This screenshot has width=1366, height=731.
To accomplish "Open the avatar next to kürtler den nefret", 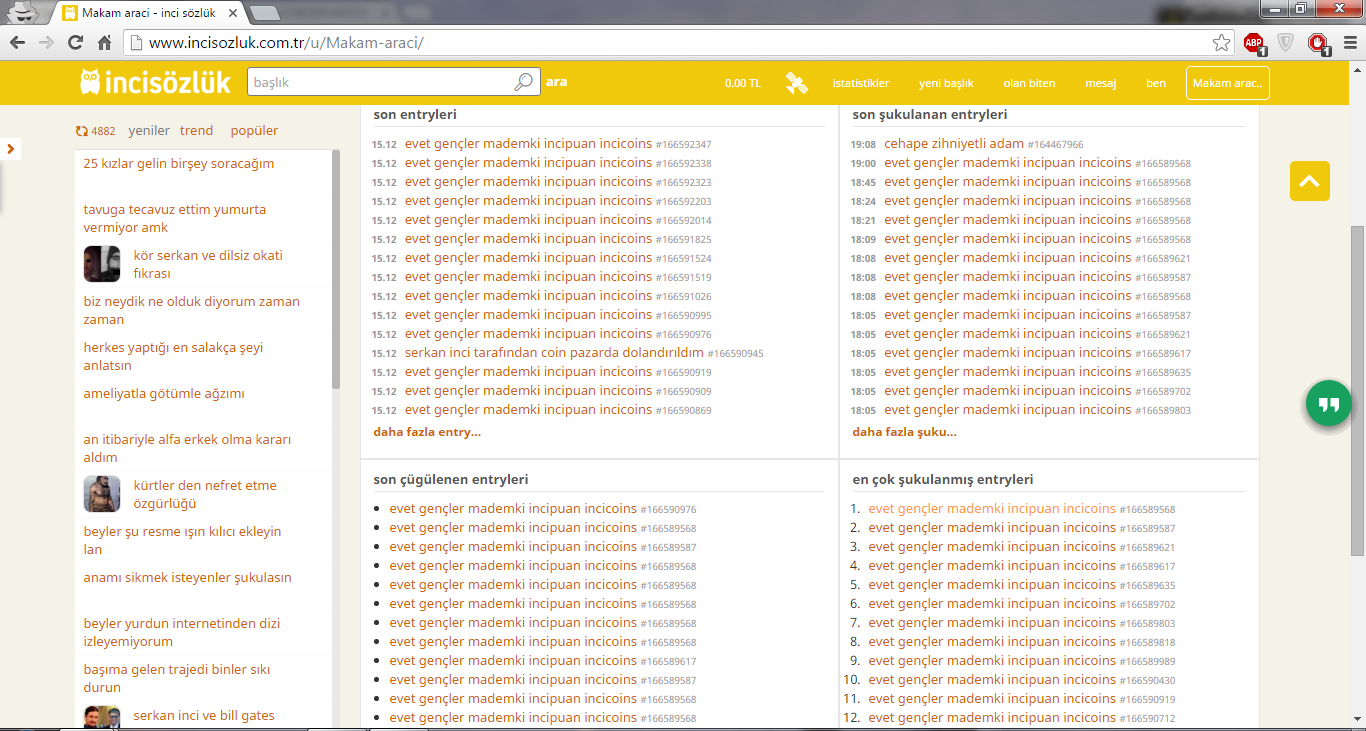I will [102, 494].
